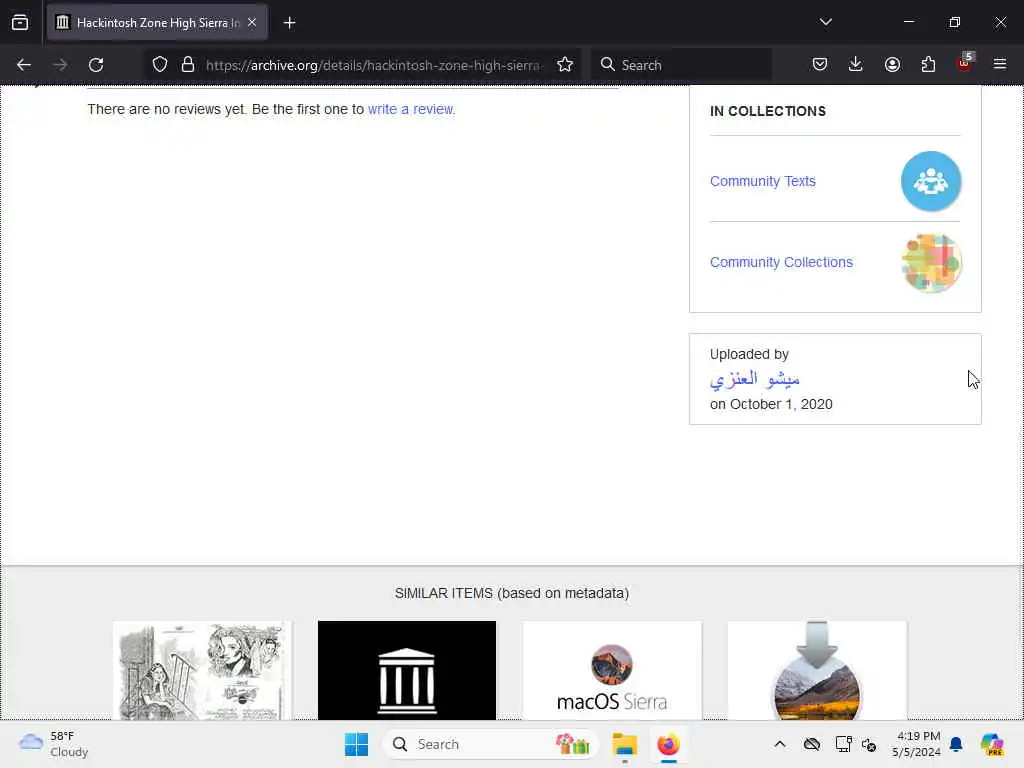
Task: Save page to Pocket
Action: pos(820,64)
